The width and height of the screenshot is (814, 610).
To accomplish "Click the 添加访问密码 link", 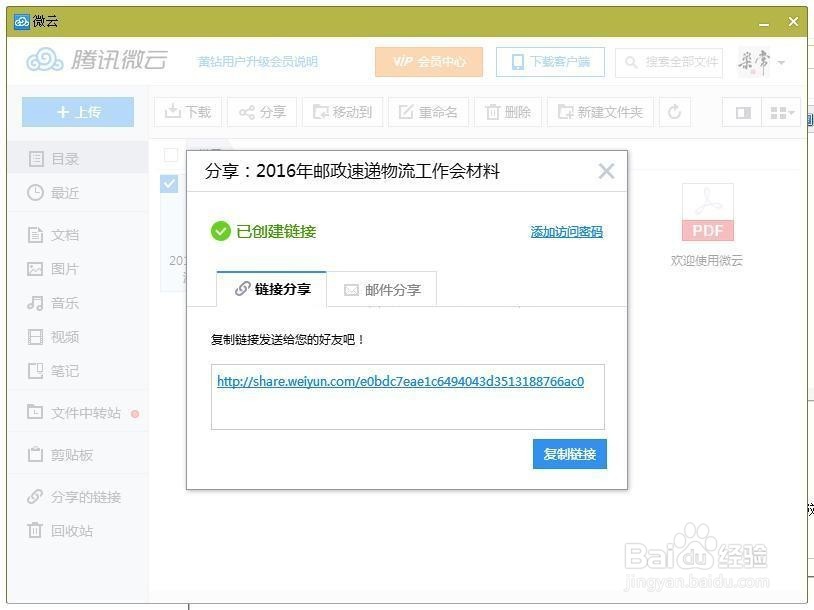I will [566, 232].
